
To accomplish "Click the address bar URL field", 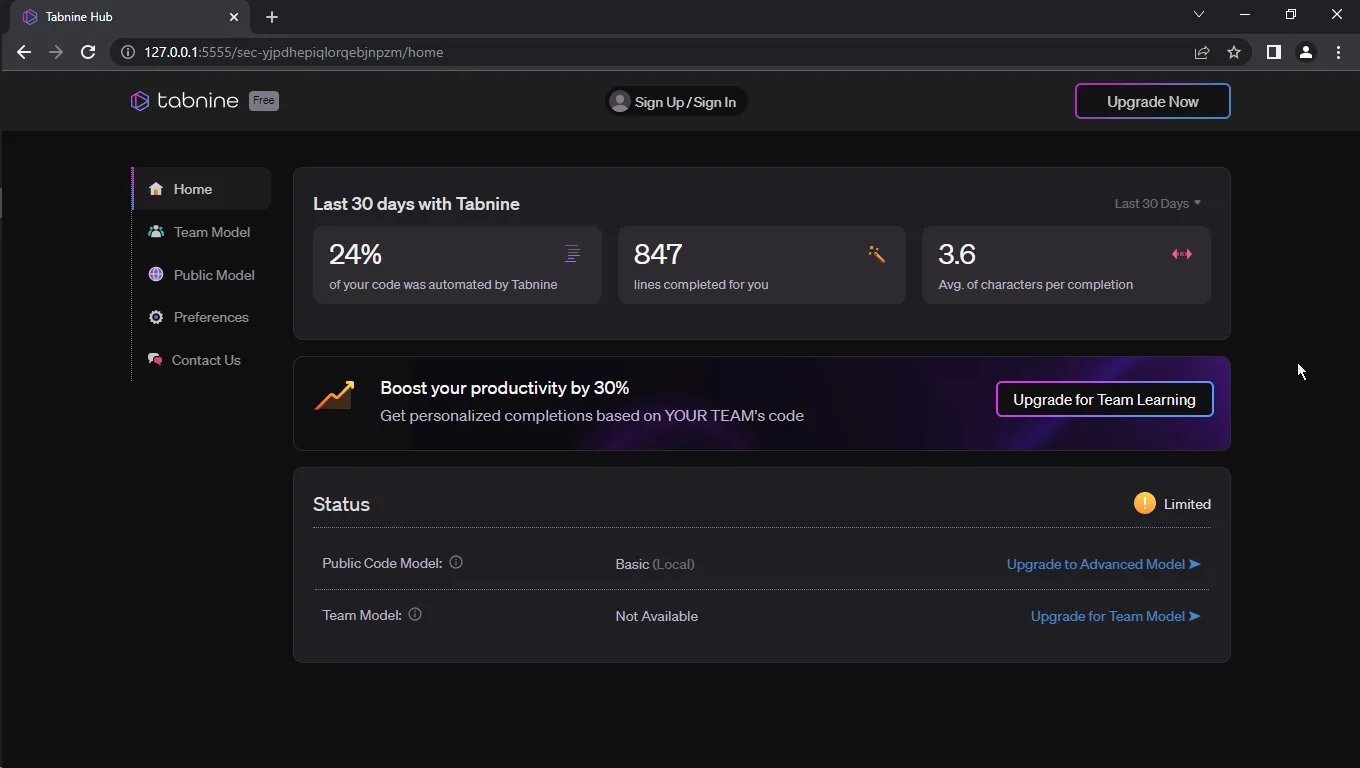I will (x=660, y=52).
